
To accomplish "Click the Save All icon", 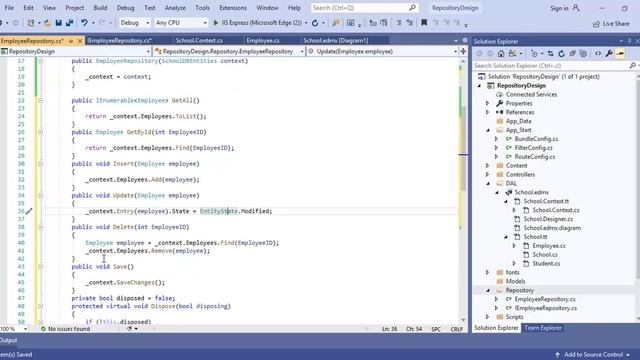I will [69, 23].
